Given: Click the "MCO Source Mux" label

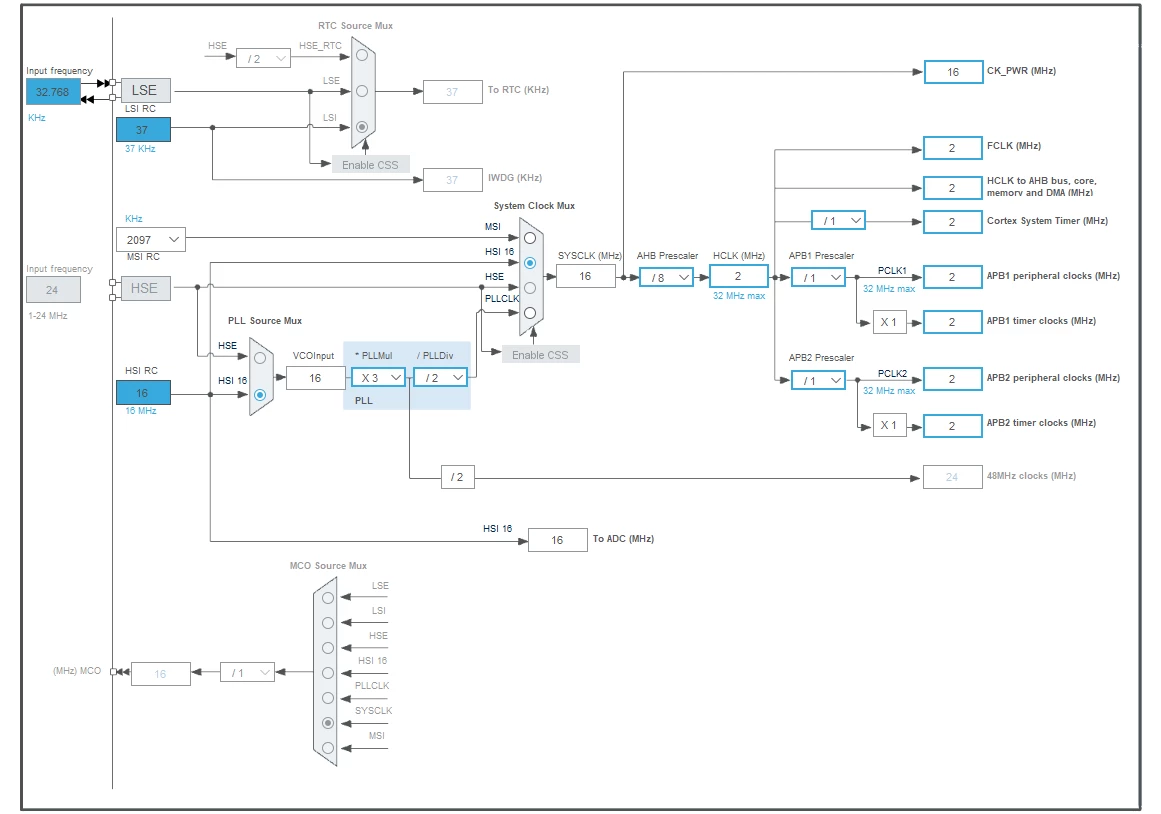Looking at the screenshot, I should [x=328, y=566].
